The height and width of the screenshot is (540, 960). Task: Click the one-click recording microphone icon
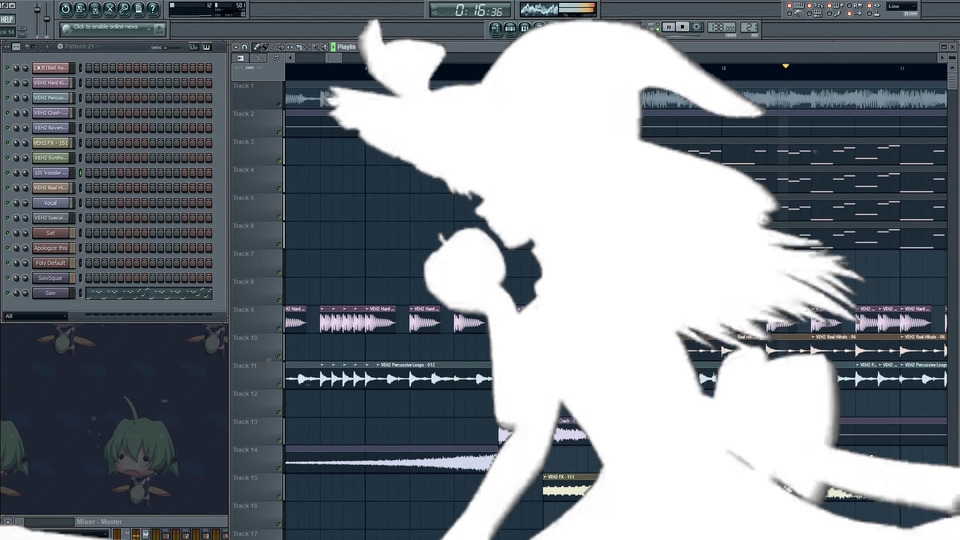124,9
